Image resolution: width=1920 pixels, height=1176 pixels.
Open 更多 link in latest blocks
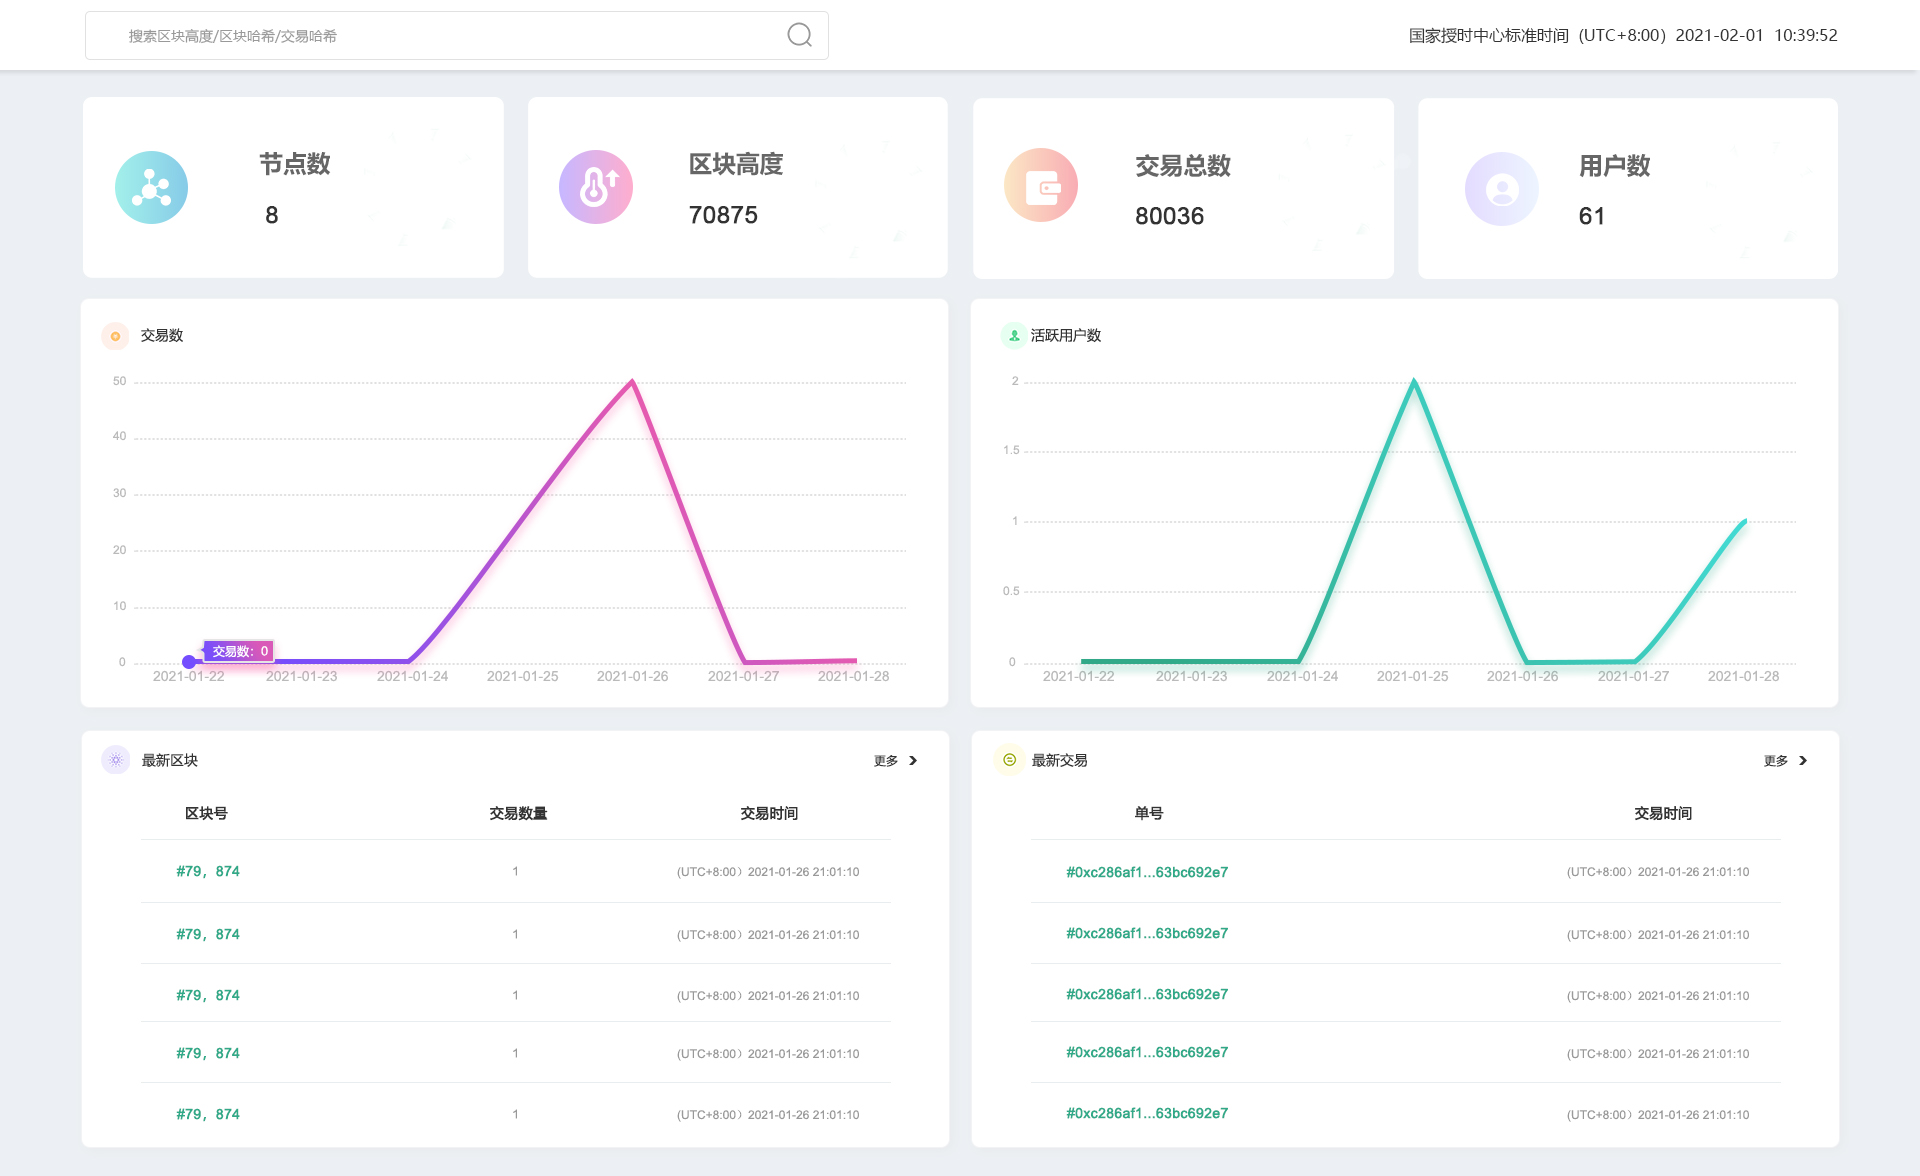(886, 761)
